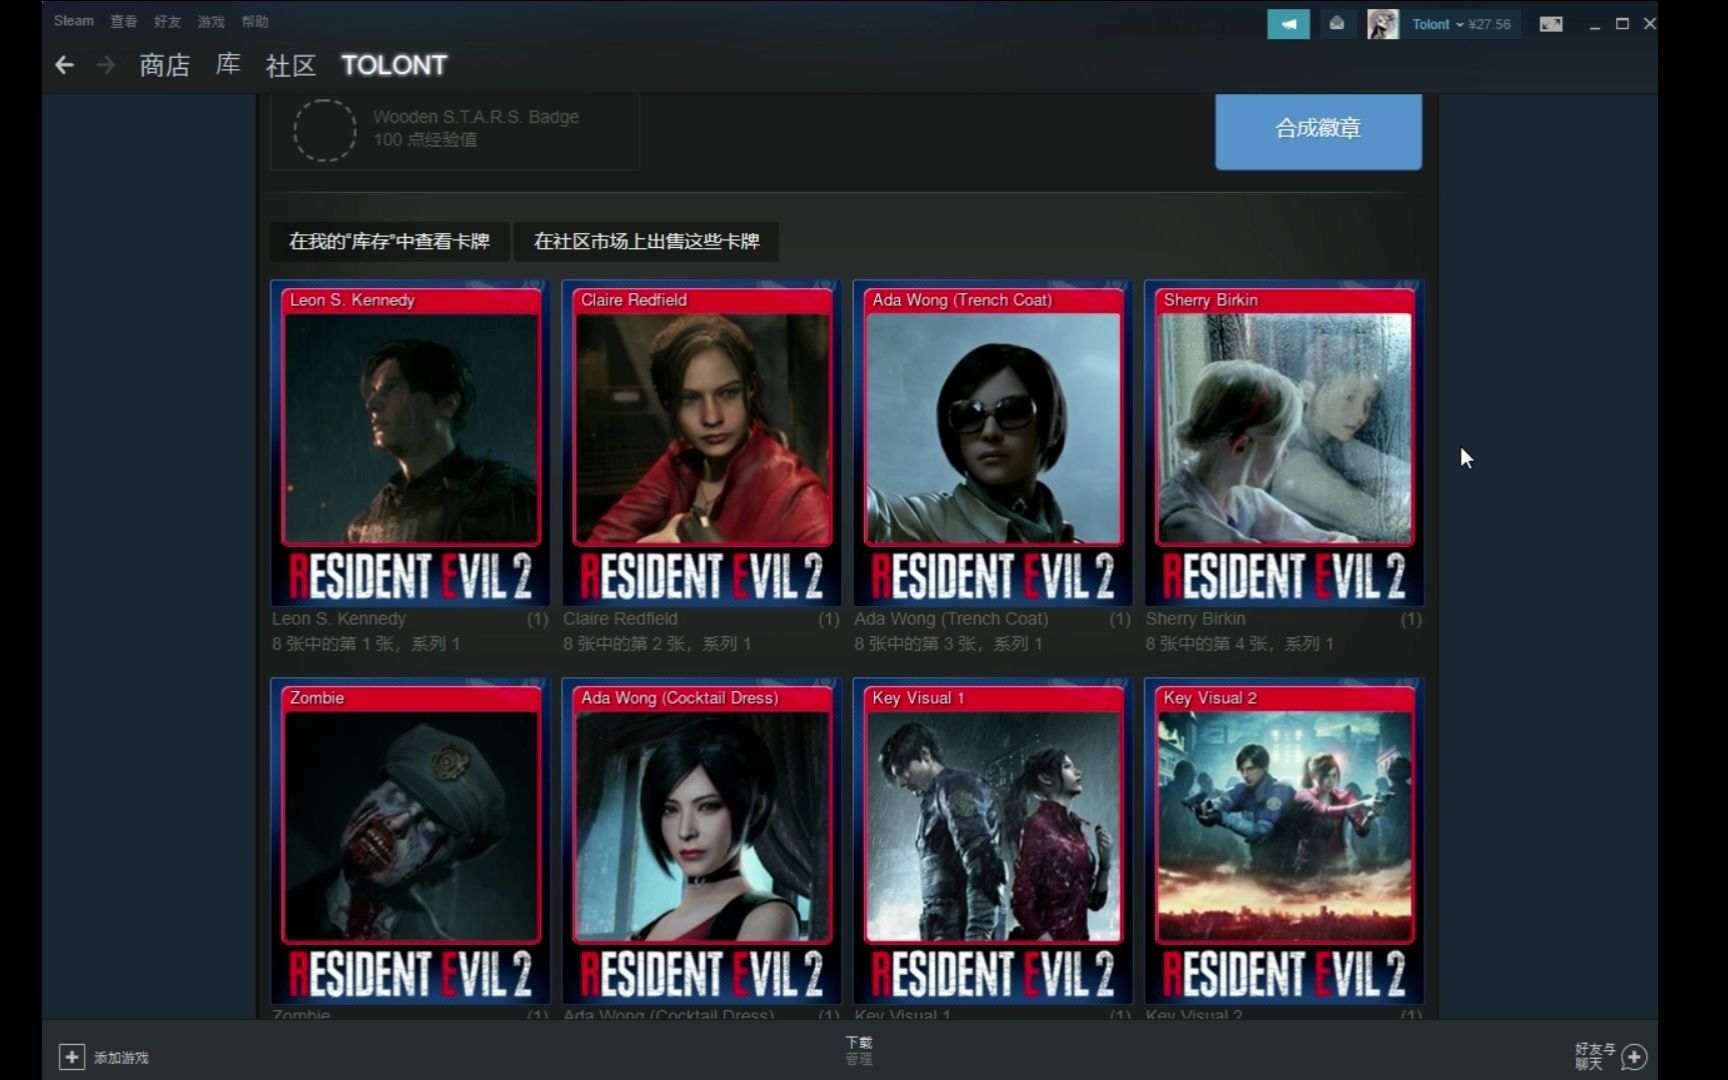This screenshot has height=1080, width=1728.
Task: Click 在我的库存中查看卡牌 button
Action: click(390, 241)
